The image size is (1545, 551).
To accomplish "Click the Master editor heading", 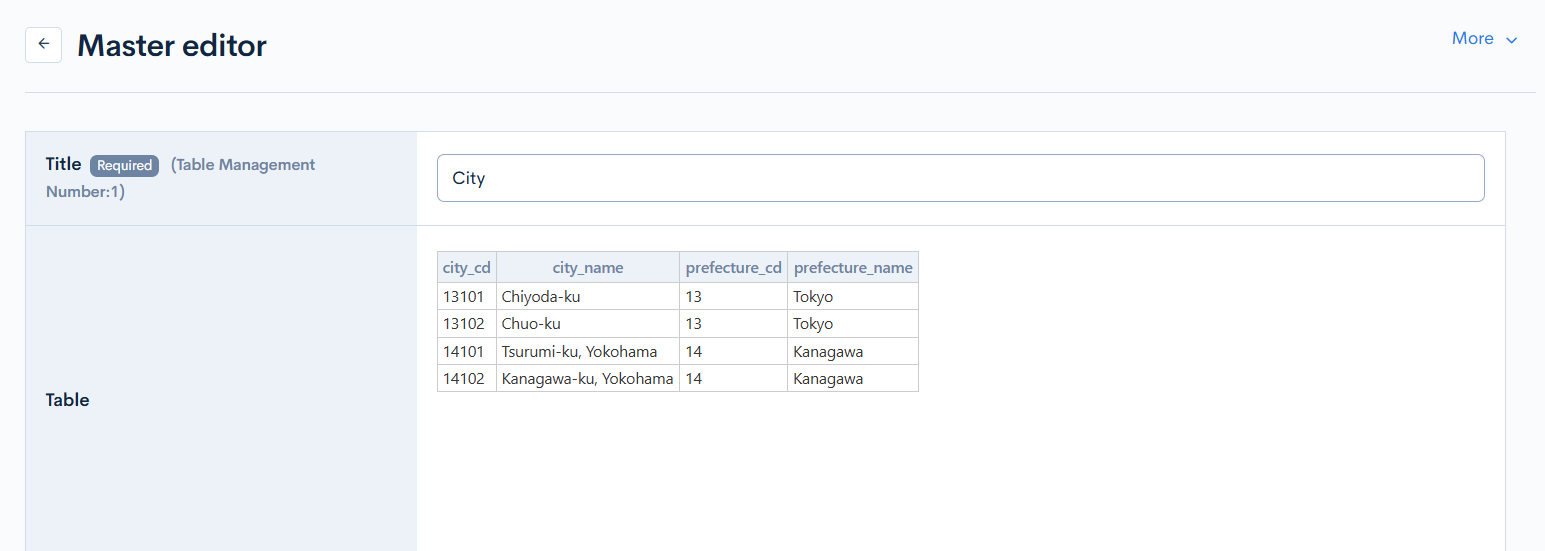I will [x=172, y=46].
